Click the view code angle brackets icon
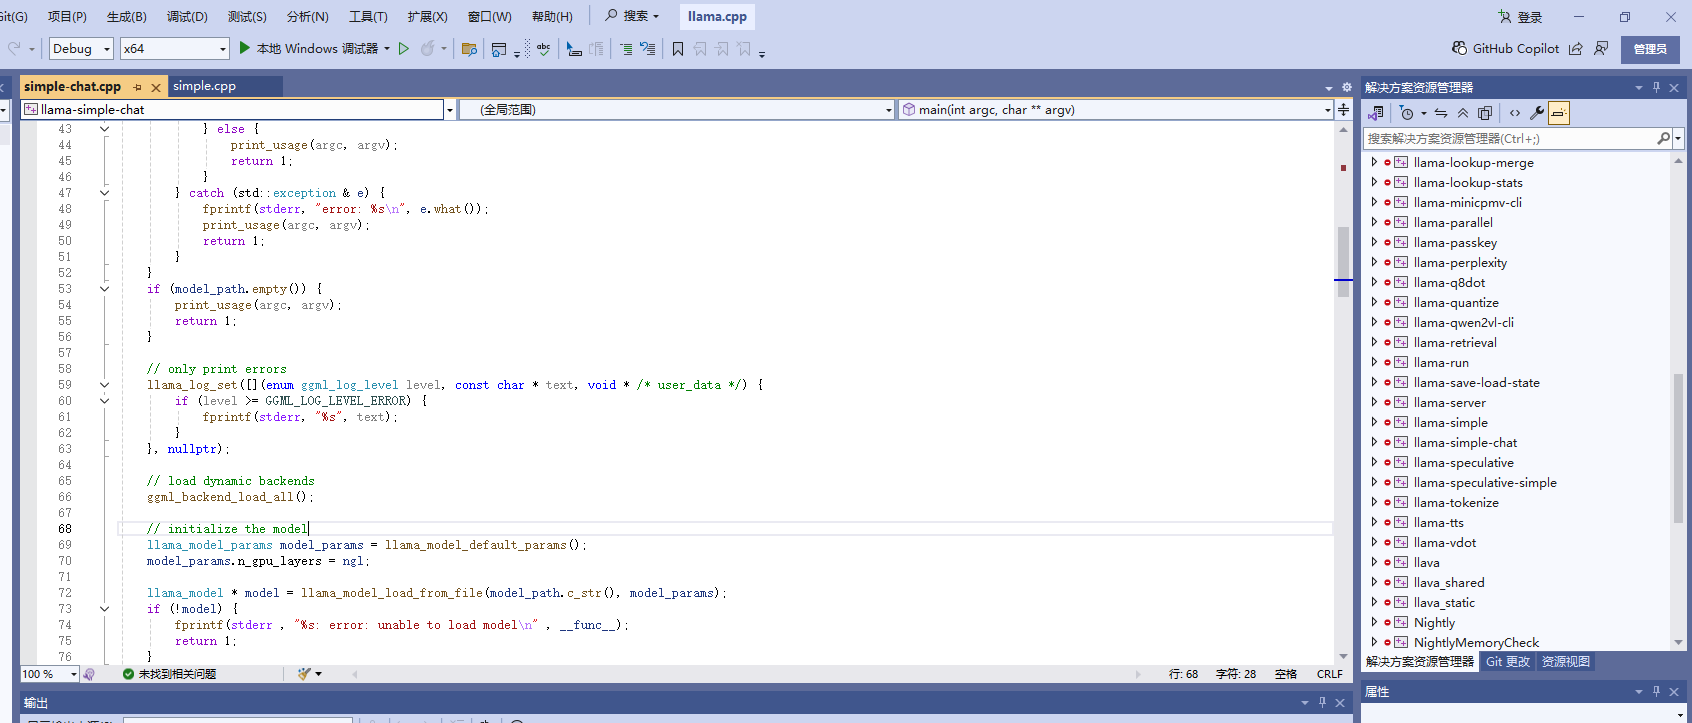 (1514, 113)
